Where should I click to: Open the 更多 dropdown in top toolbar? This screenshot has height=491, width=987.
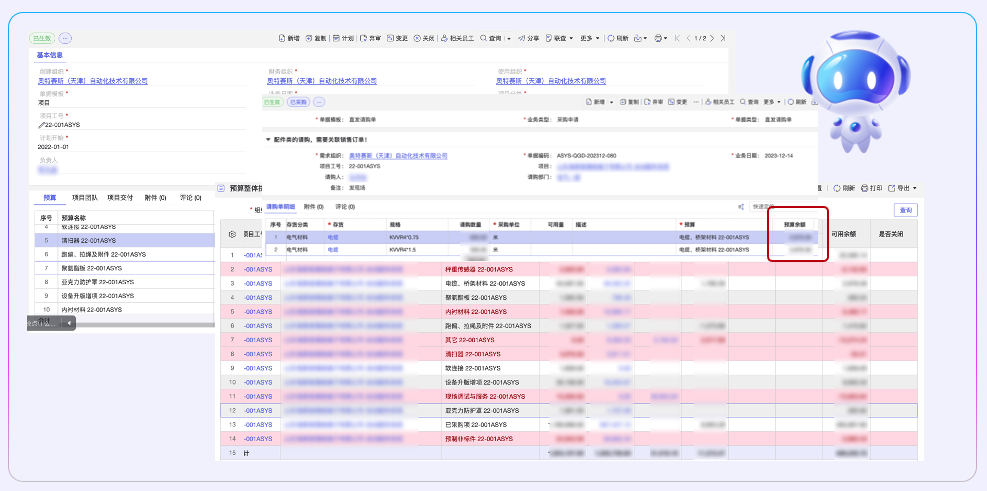click(590, 38)
